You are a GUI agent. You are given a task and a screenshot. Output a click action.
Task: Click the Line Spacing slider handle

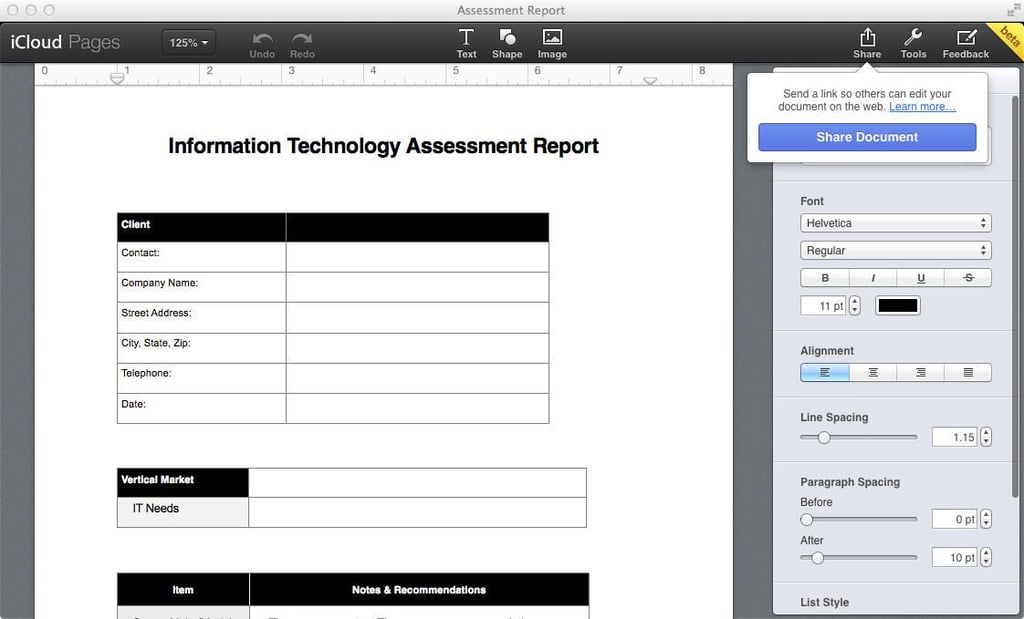(824, 437)
